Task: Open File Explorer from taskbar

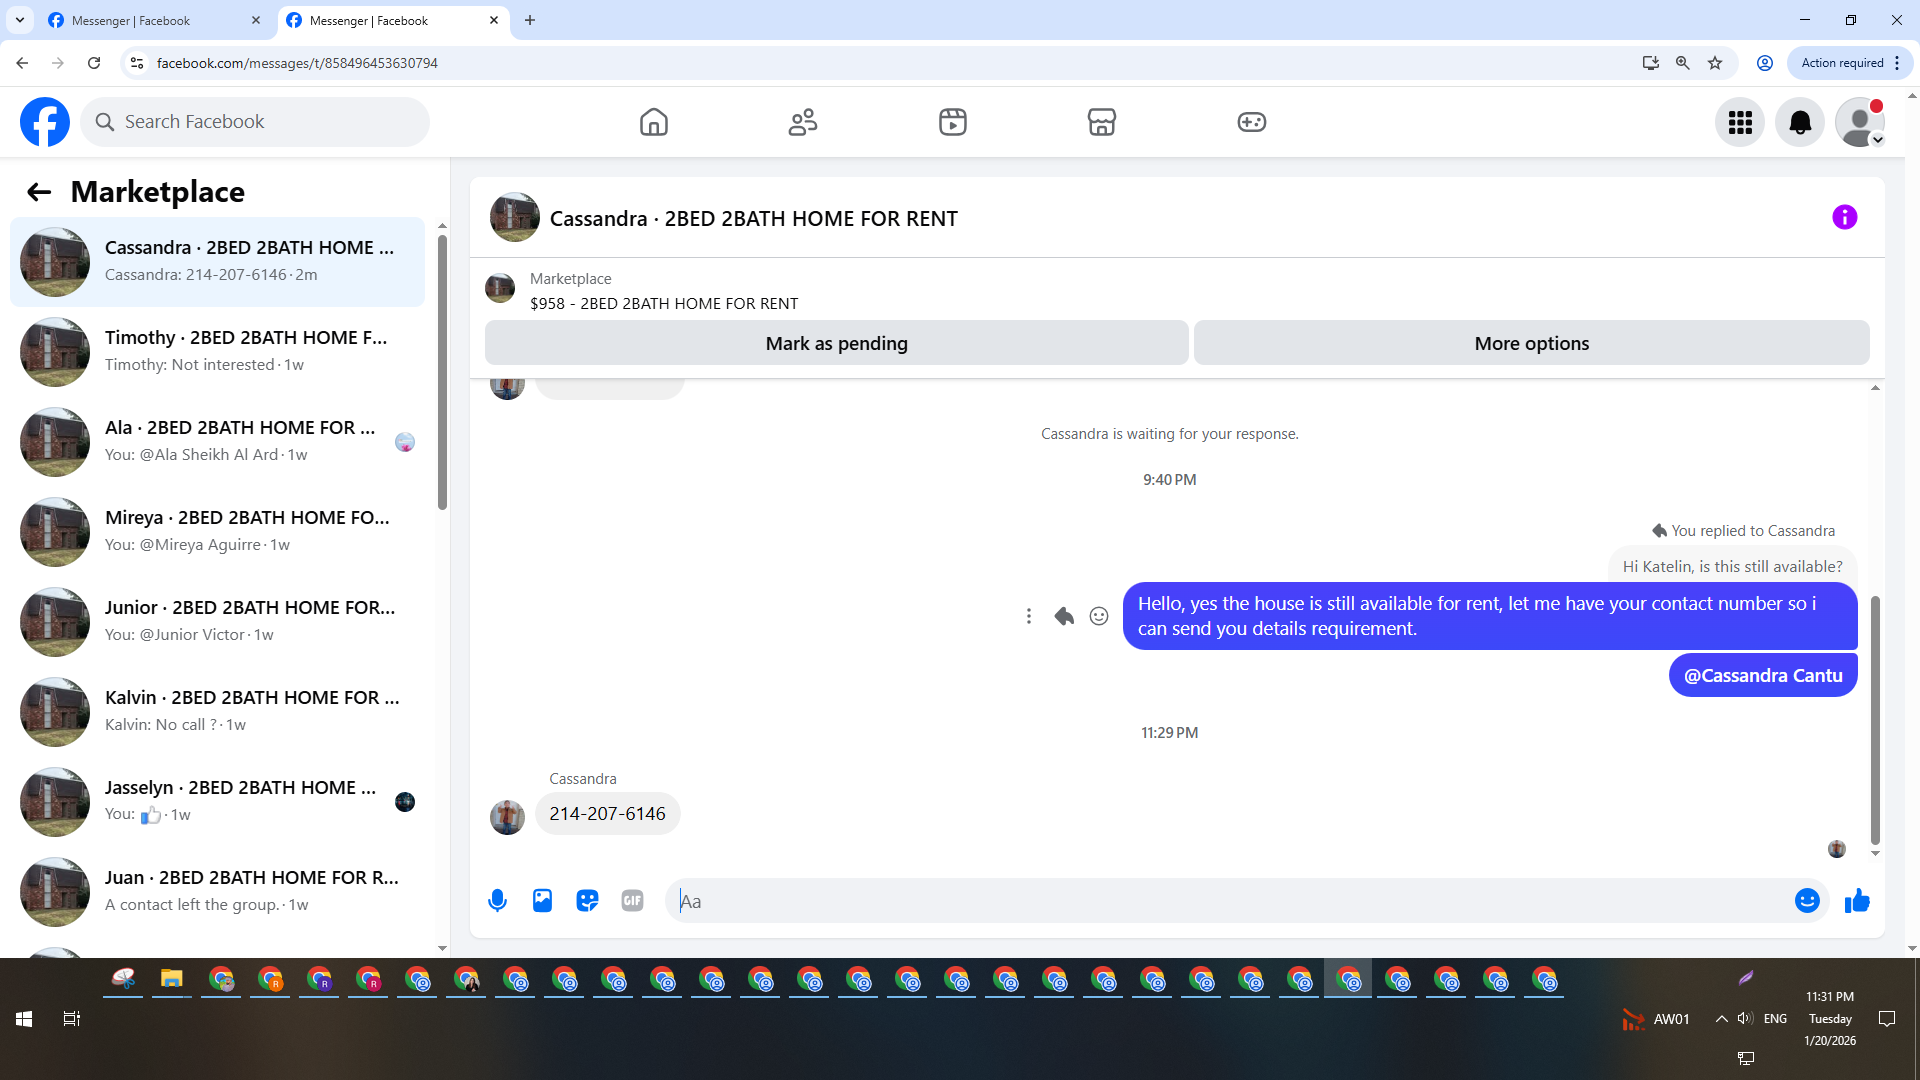Action: pos(172,980)
